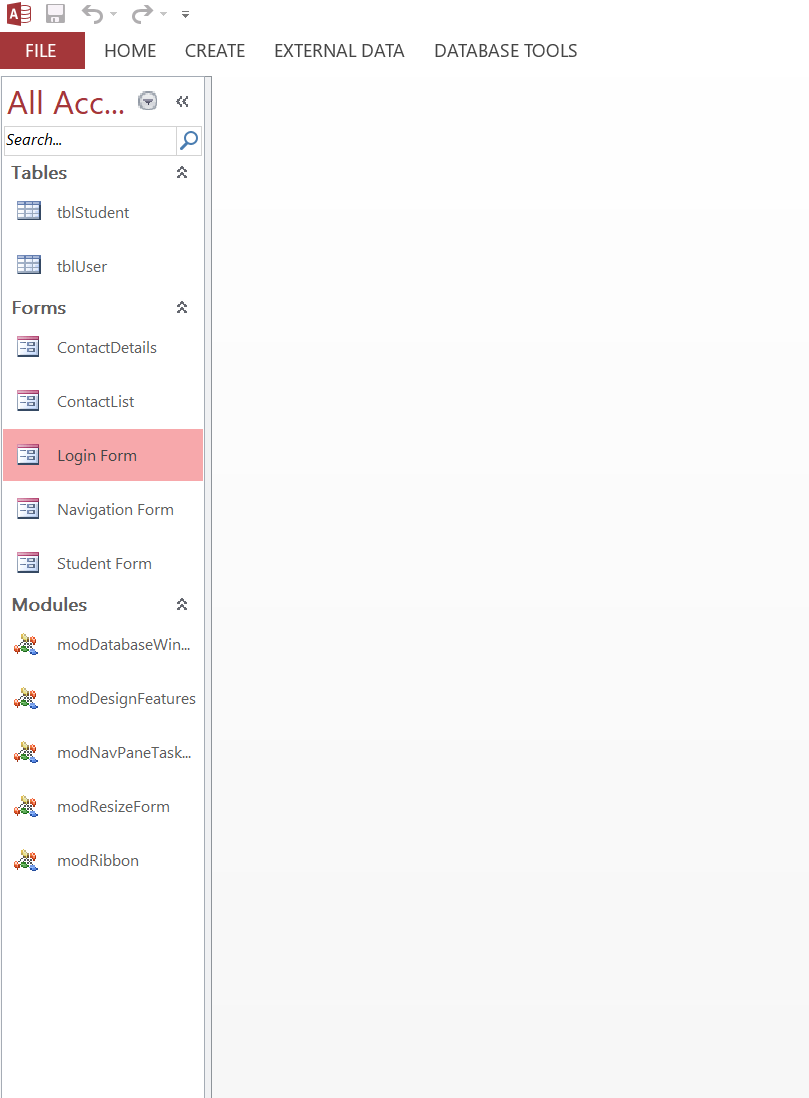Click the Forms group header text

[x=39, y=307]
